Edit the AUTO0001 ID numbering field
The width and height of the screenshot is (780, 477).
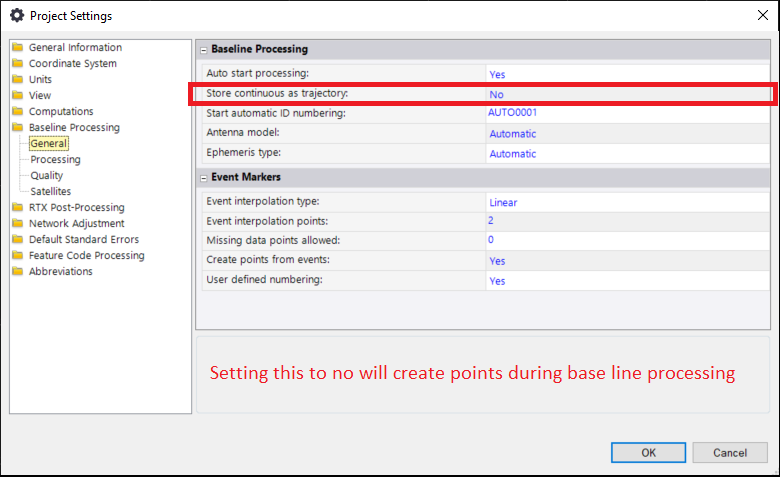click(513, 113)
